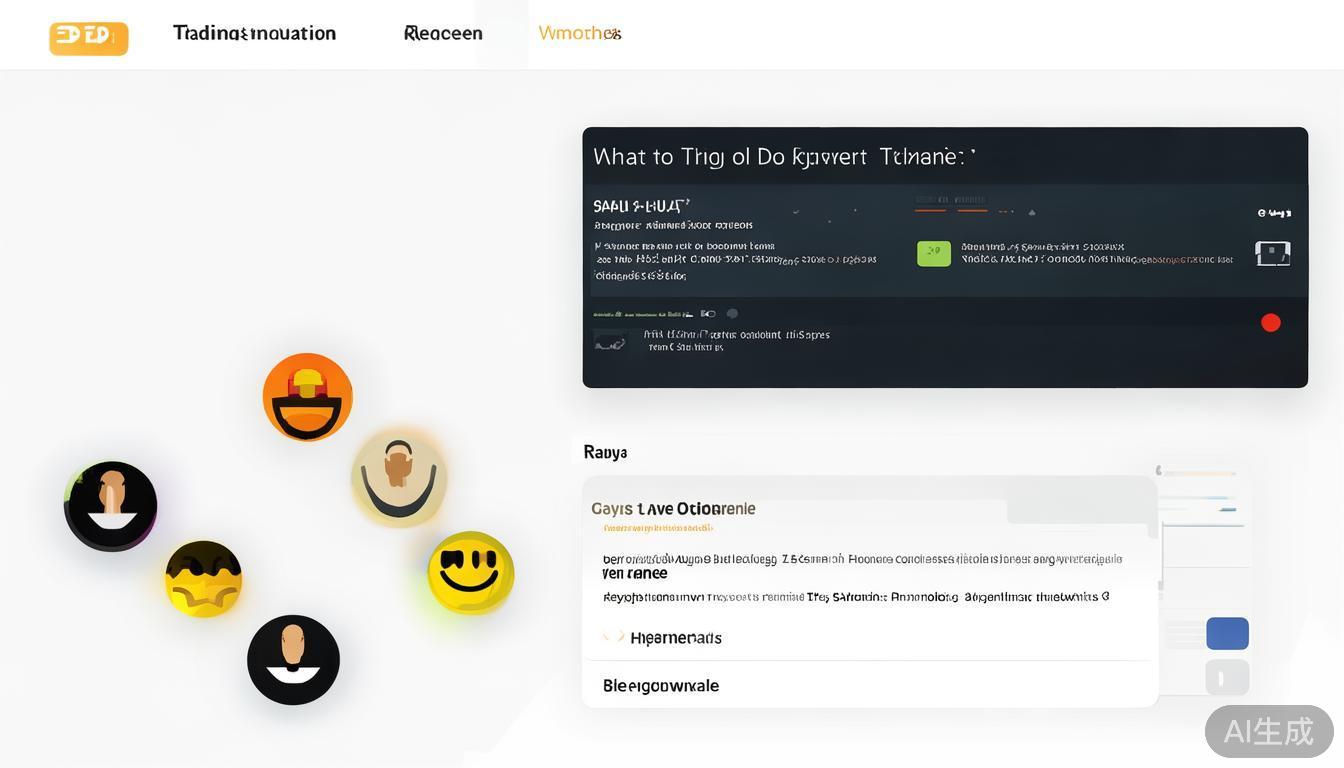
Task: Click the orange logo in the header
Action: (x=88, y=37)
